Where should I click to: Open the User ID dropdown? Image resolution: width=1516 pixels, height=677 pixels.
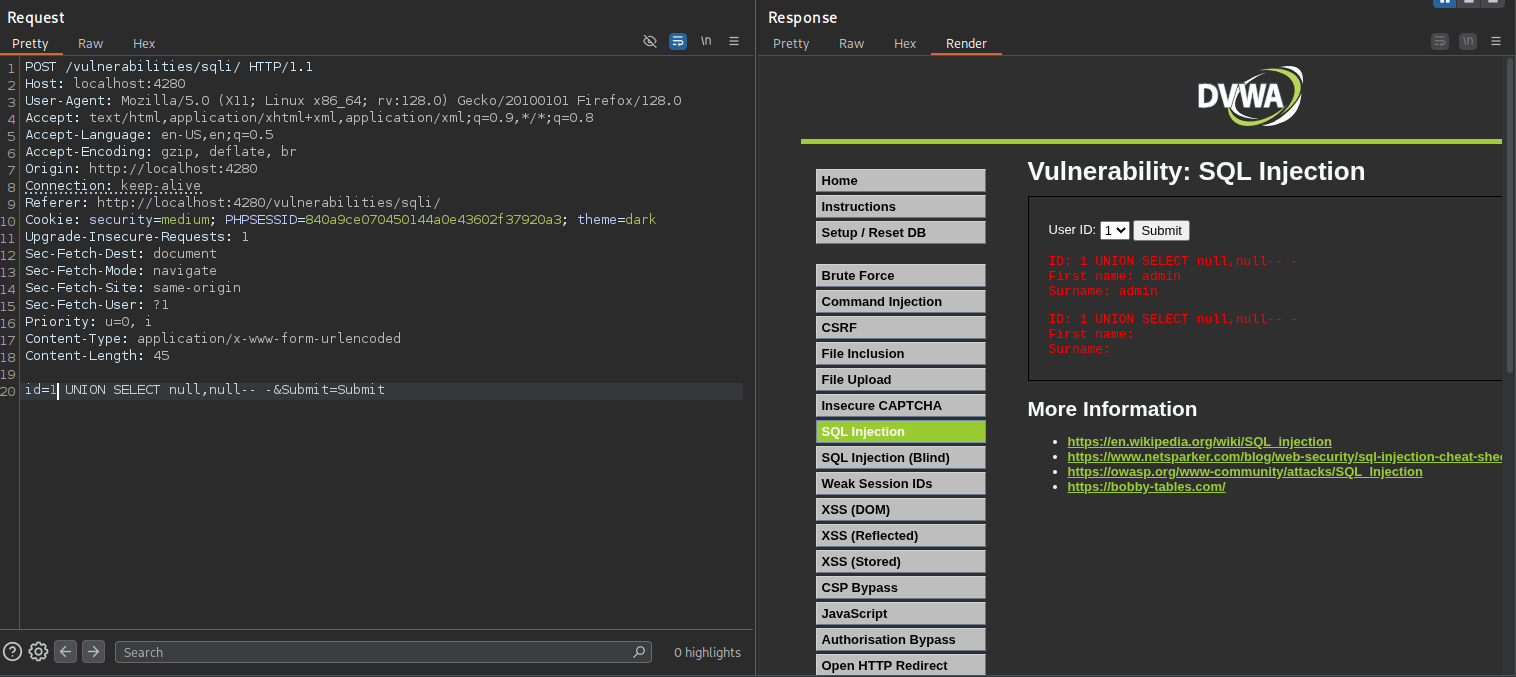[1115, 230]
